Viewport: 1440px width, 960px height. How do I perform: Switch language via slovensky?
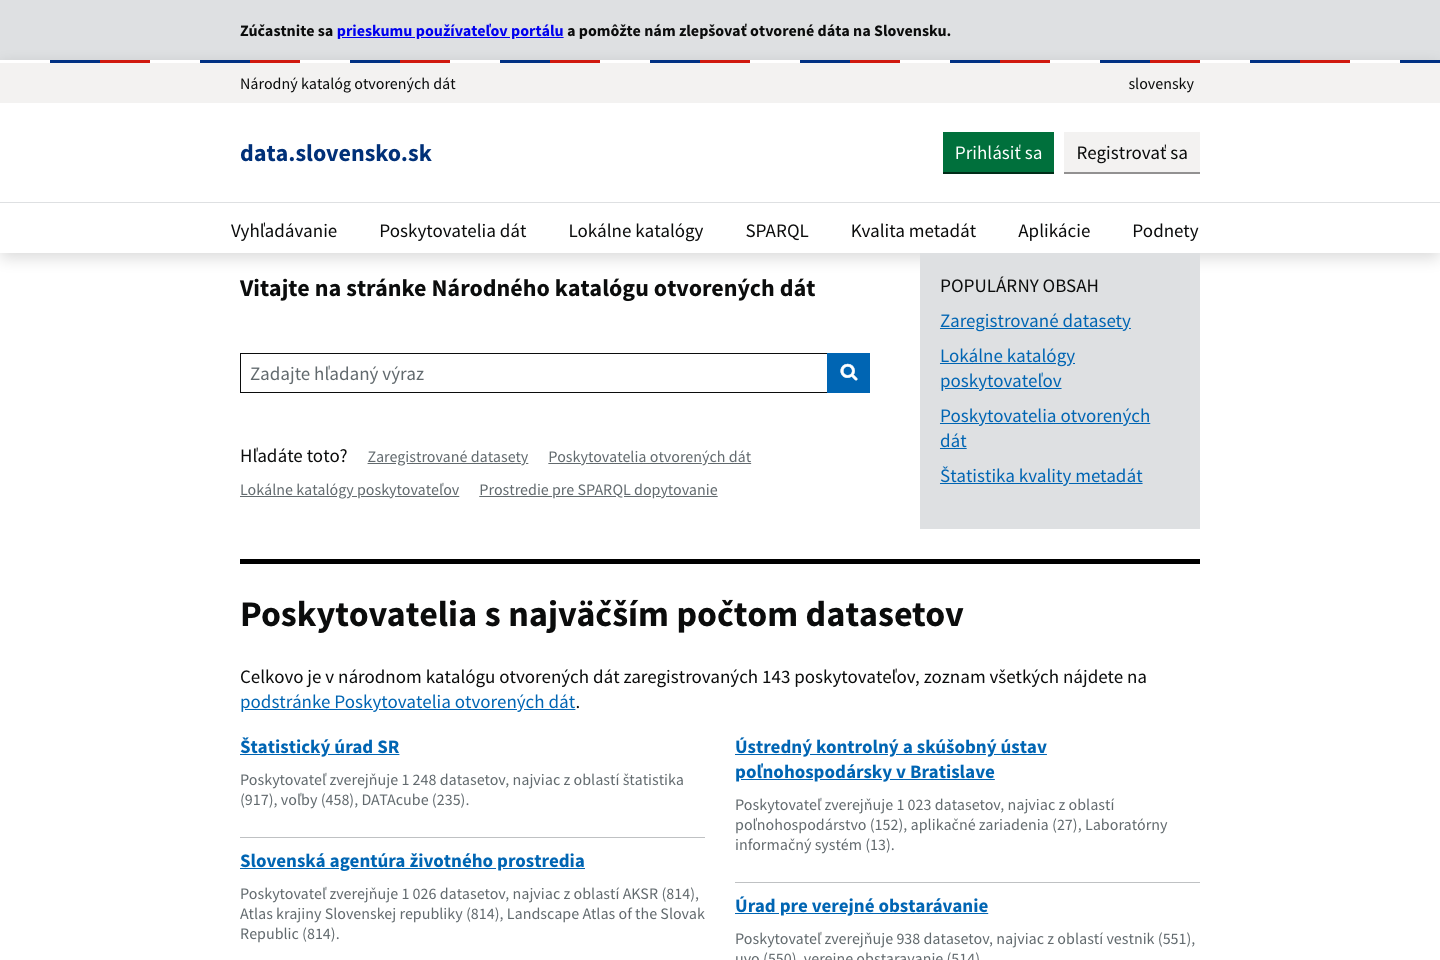click(x=1160, y=84)
